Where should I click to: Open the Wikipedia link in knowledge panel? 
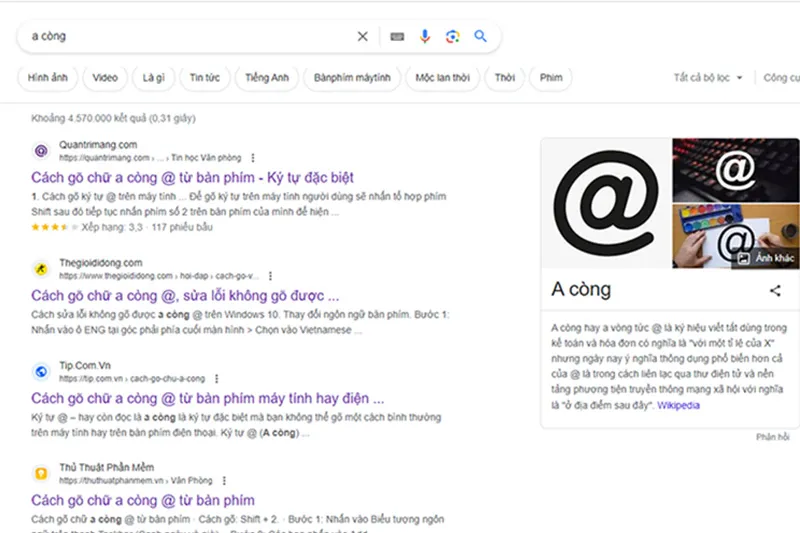[678, 405]
